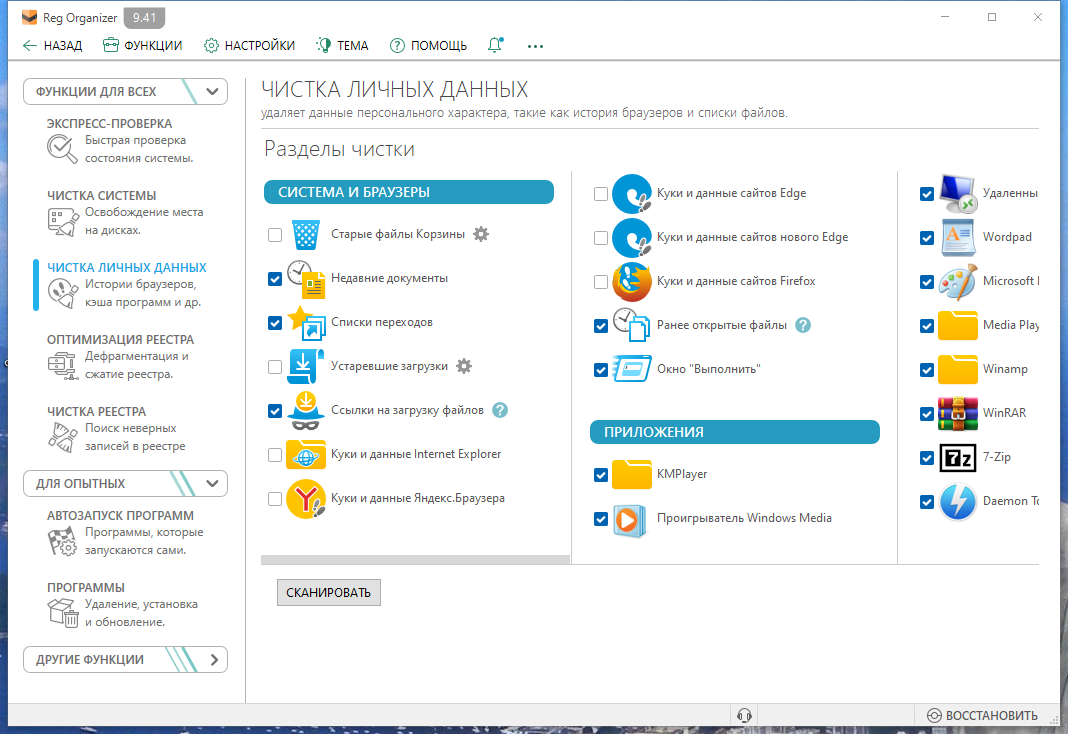1068x734 pixels.
Task: Click question icon beside Ссылки на загрузку файлов
Action: (500, 411)
